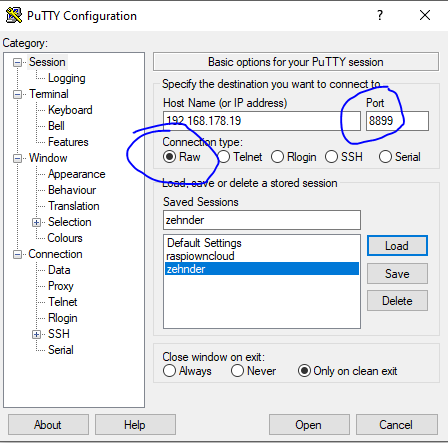Collapse the Session tree node
The width and height of the screenshot is (448, 443).
17,62
